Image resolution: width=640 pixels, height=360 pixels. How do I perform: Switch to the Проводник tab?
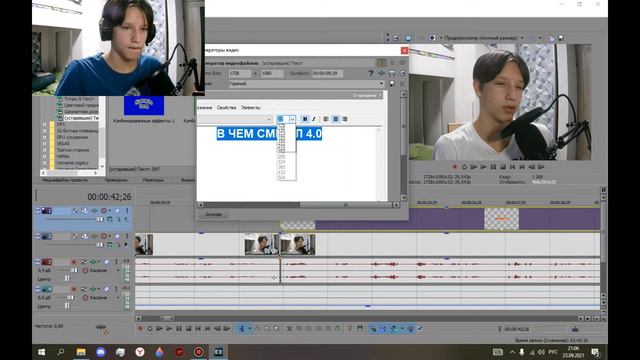(x=116, y=180)
